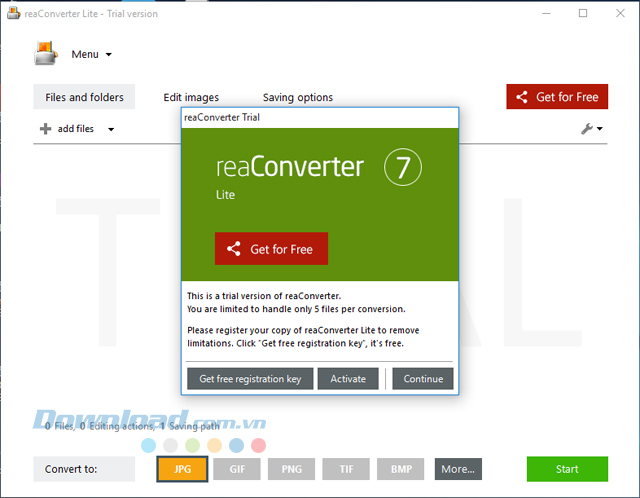Choose TIF output format
Image resolution: width=640 pixels, height=498 pixels.
[346, 469]
